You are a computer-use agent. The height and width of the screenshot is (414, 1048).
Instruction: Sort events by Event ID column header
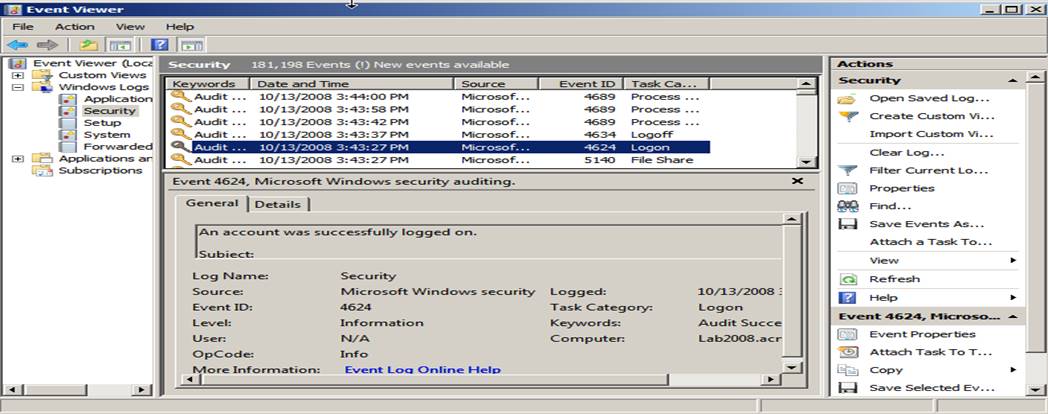[x=580, y=84]
